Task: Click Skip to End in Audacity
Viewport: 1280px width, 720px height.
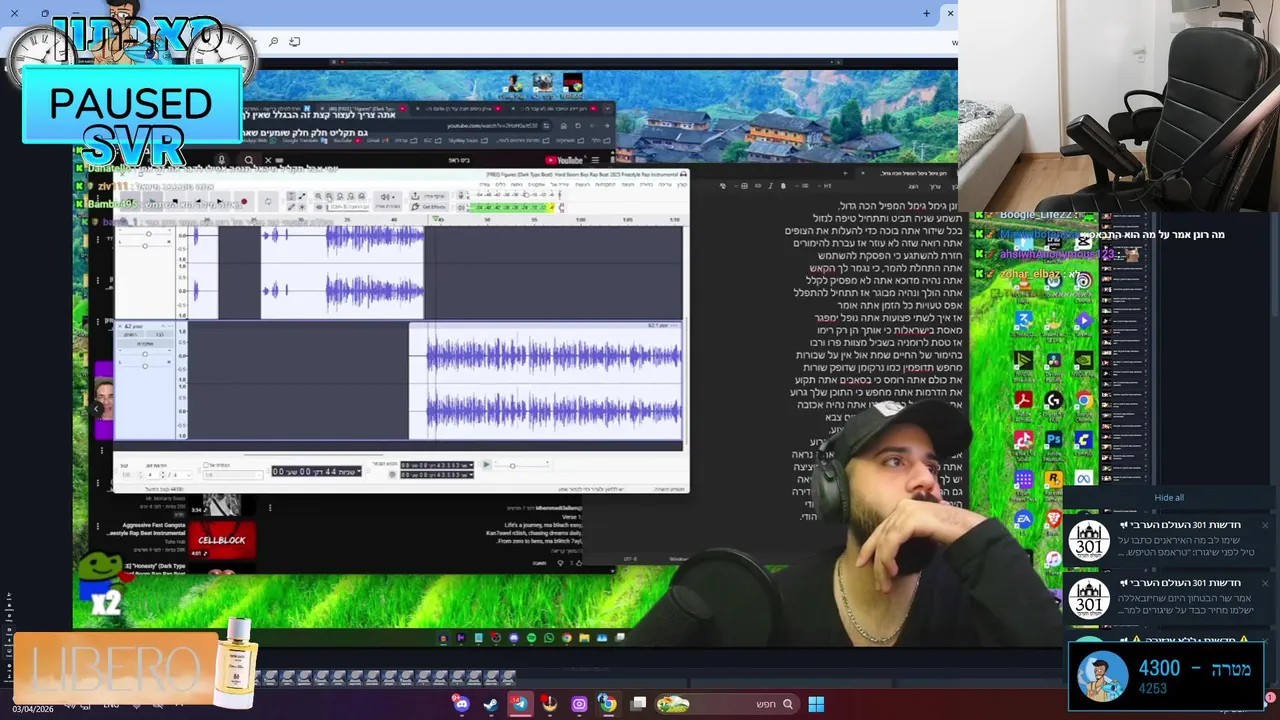Action: (x=220, y=200)
